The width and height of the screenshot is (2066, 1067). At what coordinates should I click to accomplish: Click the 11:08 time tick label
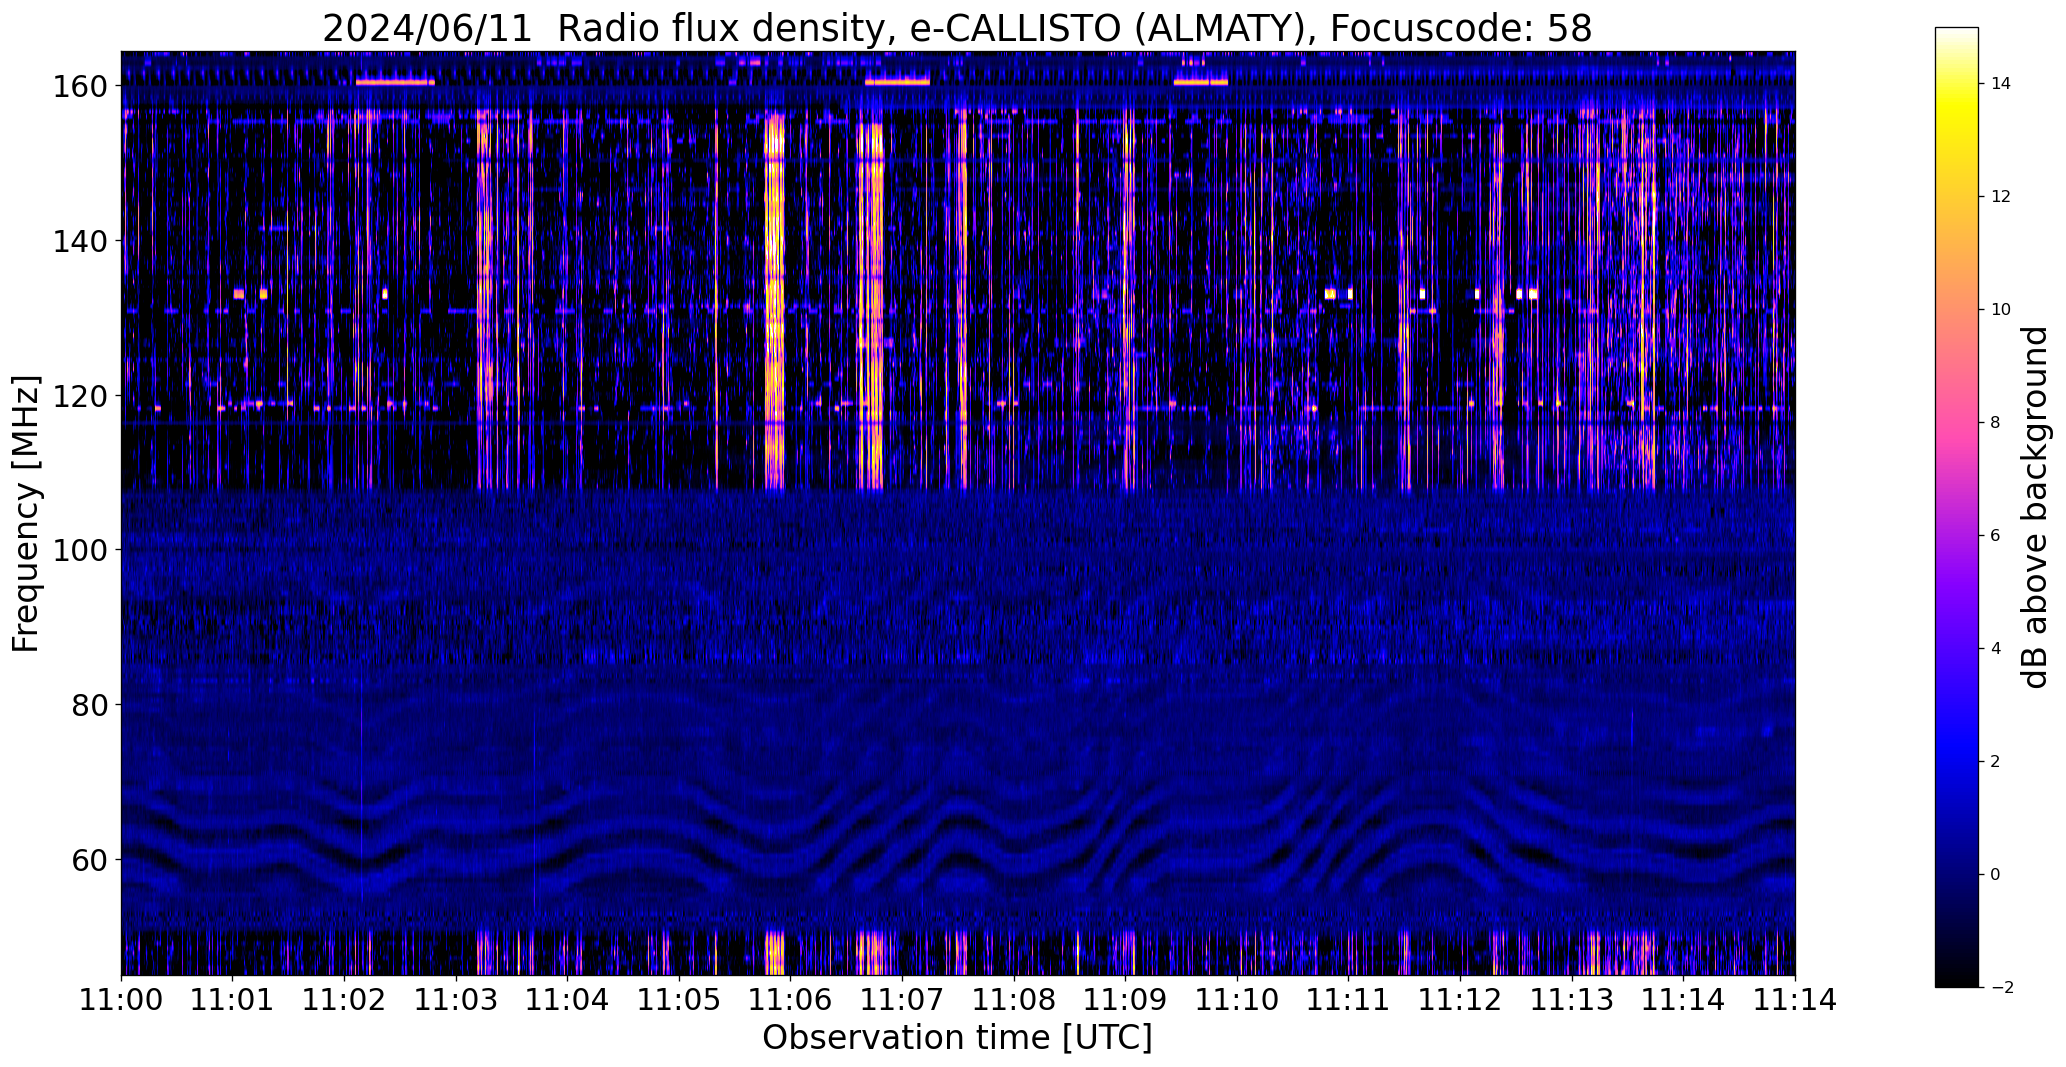tap(1014, 1000)
